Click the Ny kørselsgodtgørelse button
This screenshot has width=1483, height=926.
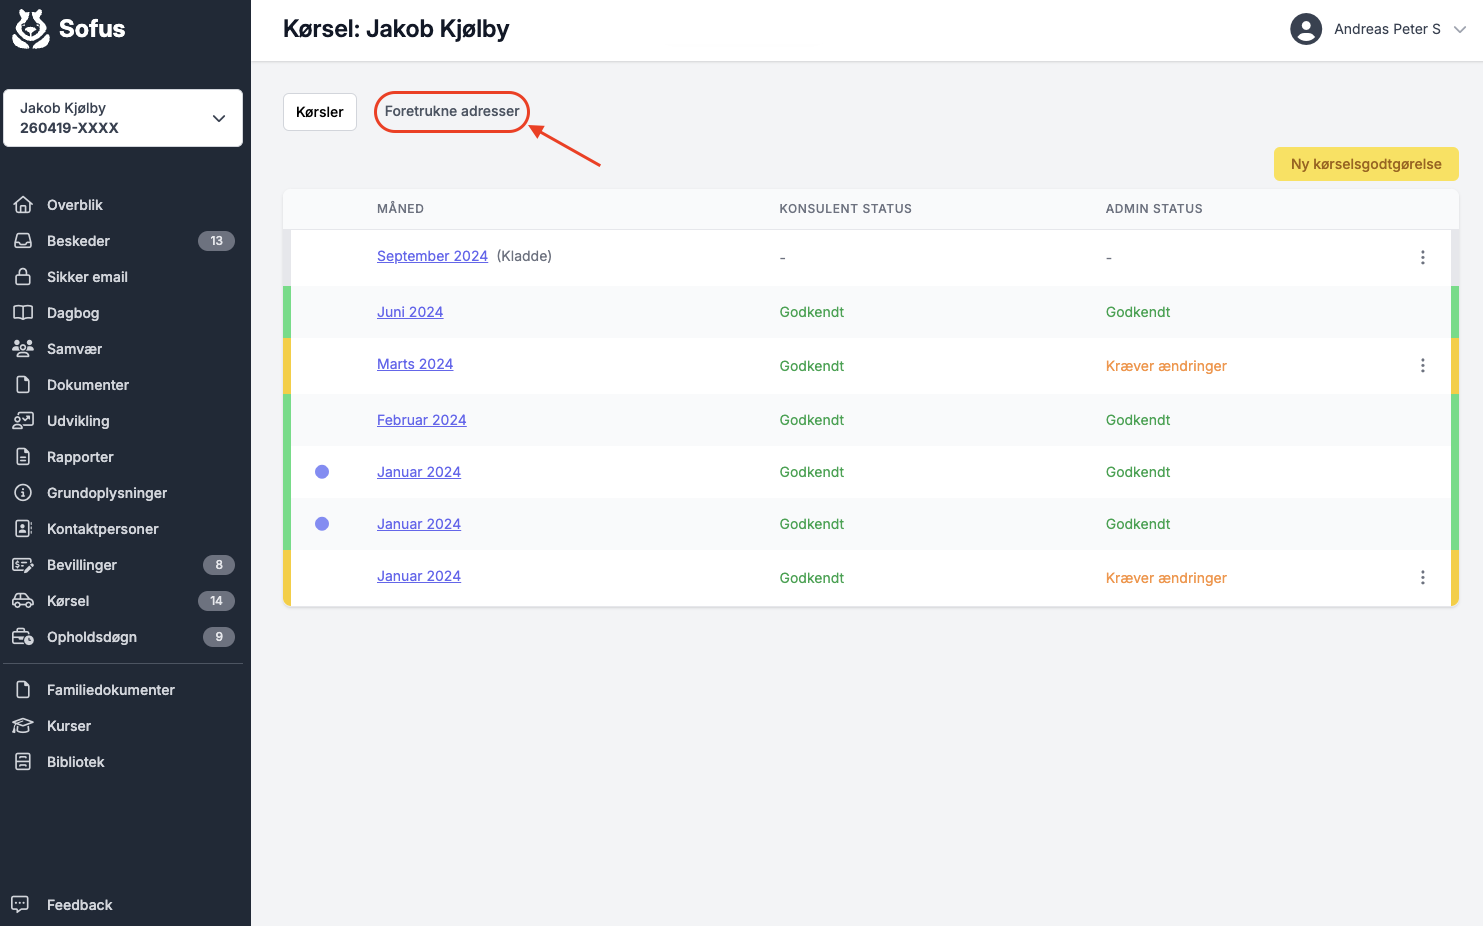point(1366,164)
